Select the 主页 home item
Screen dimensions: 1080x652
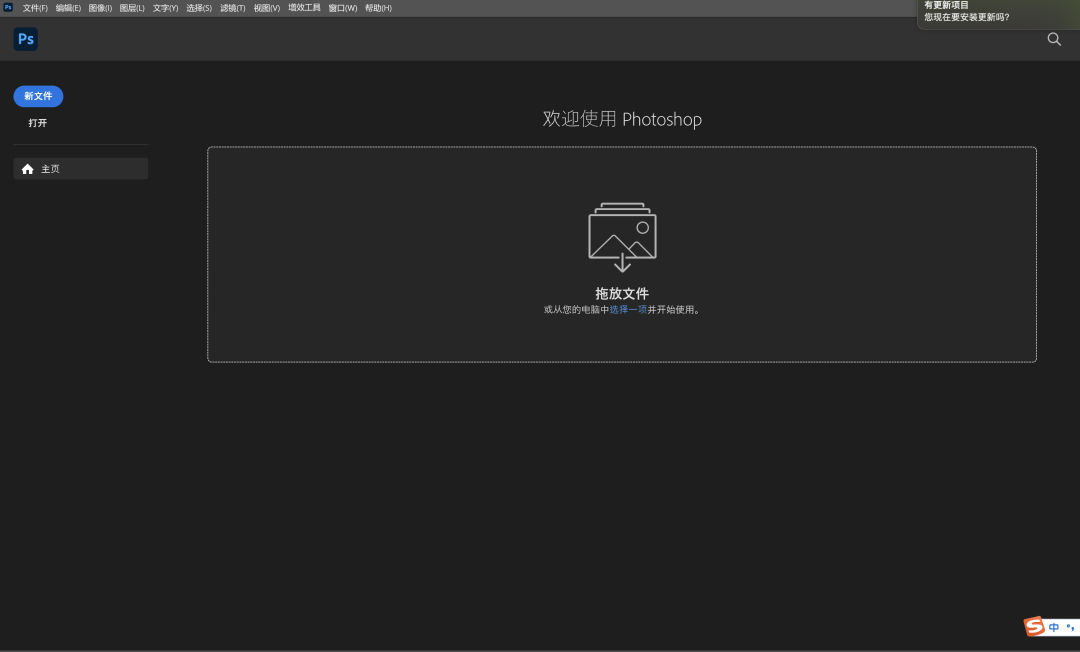[81, 169]
